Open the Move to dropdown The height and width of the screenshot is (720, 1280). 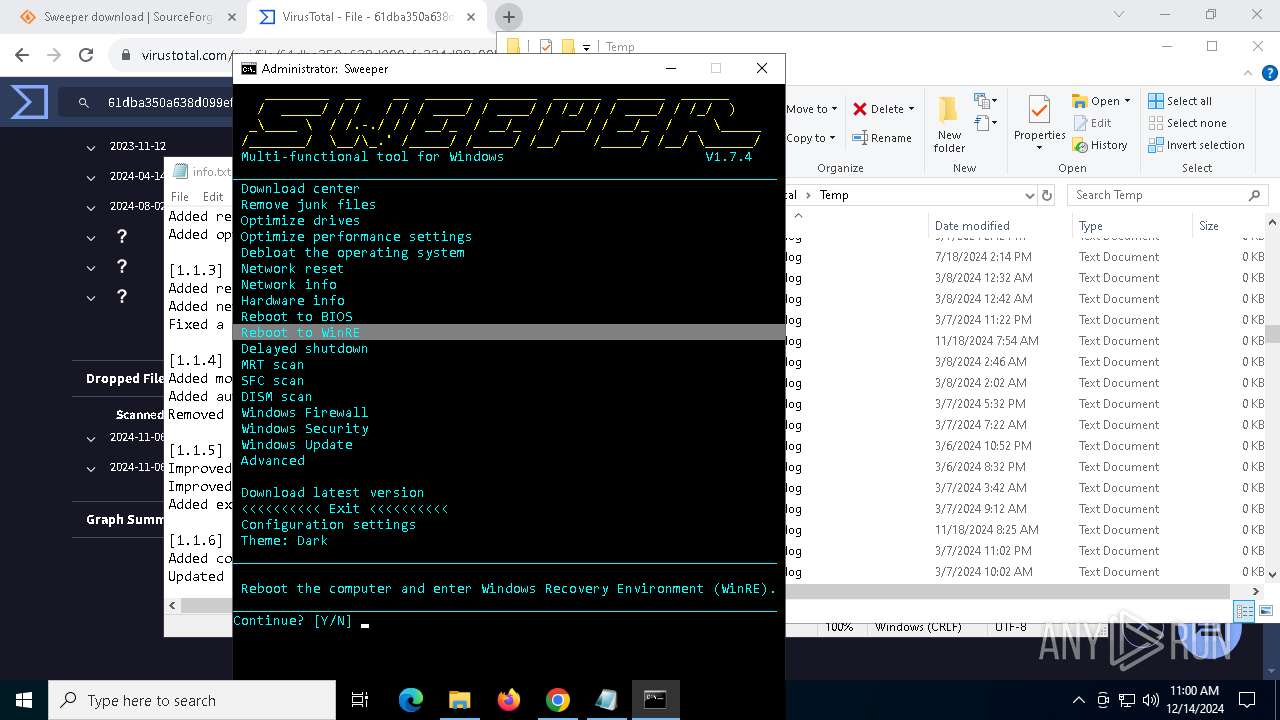(811, 109)
